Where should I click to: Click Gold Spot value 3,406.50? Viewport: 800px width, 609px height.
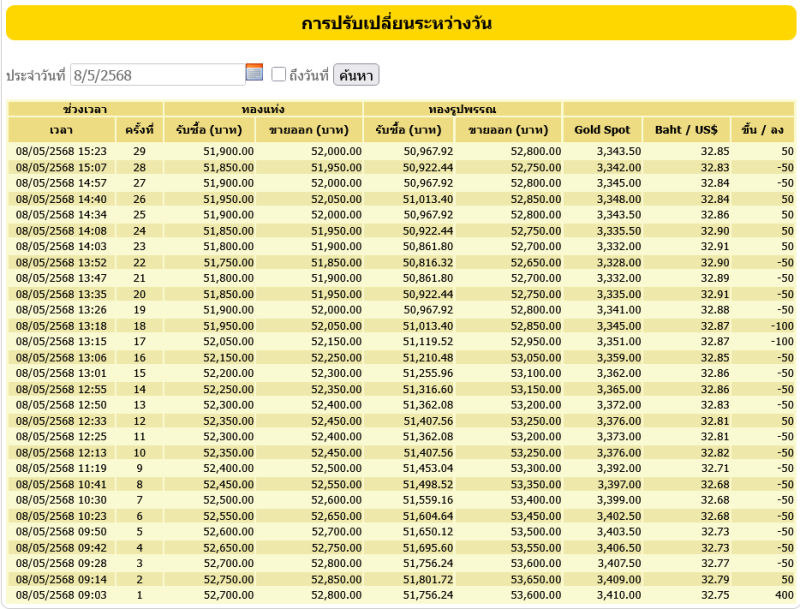coord(619,547)
